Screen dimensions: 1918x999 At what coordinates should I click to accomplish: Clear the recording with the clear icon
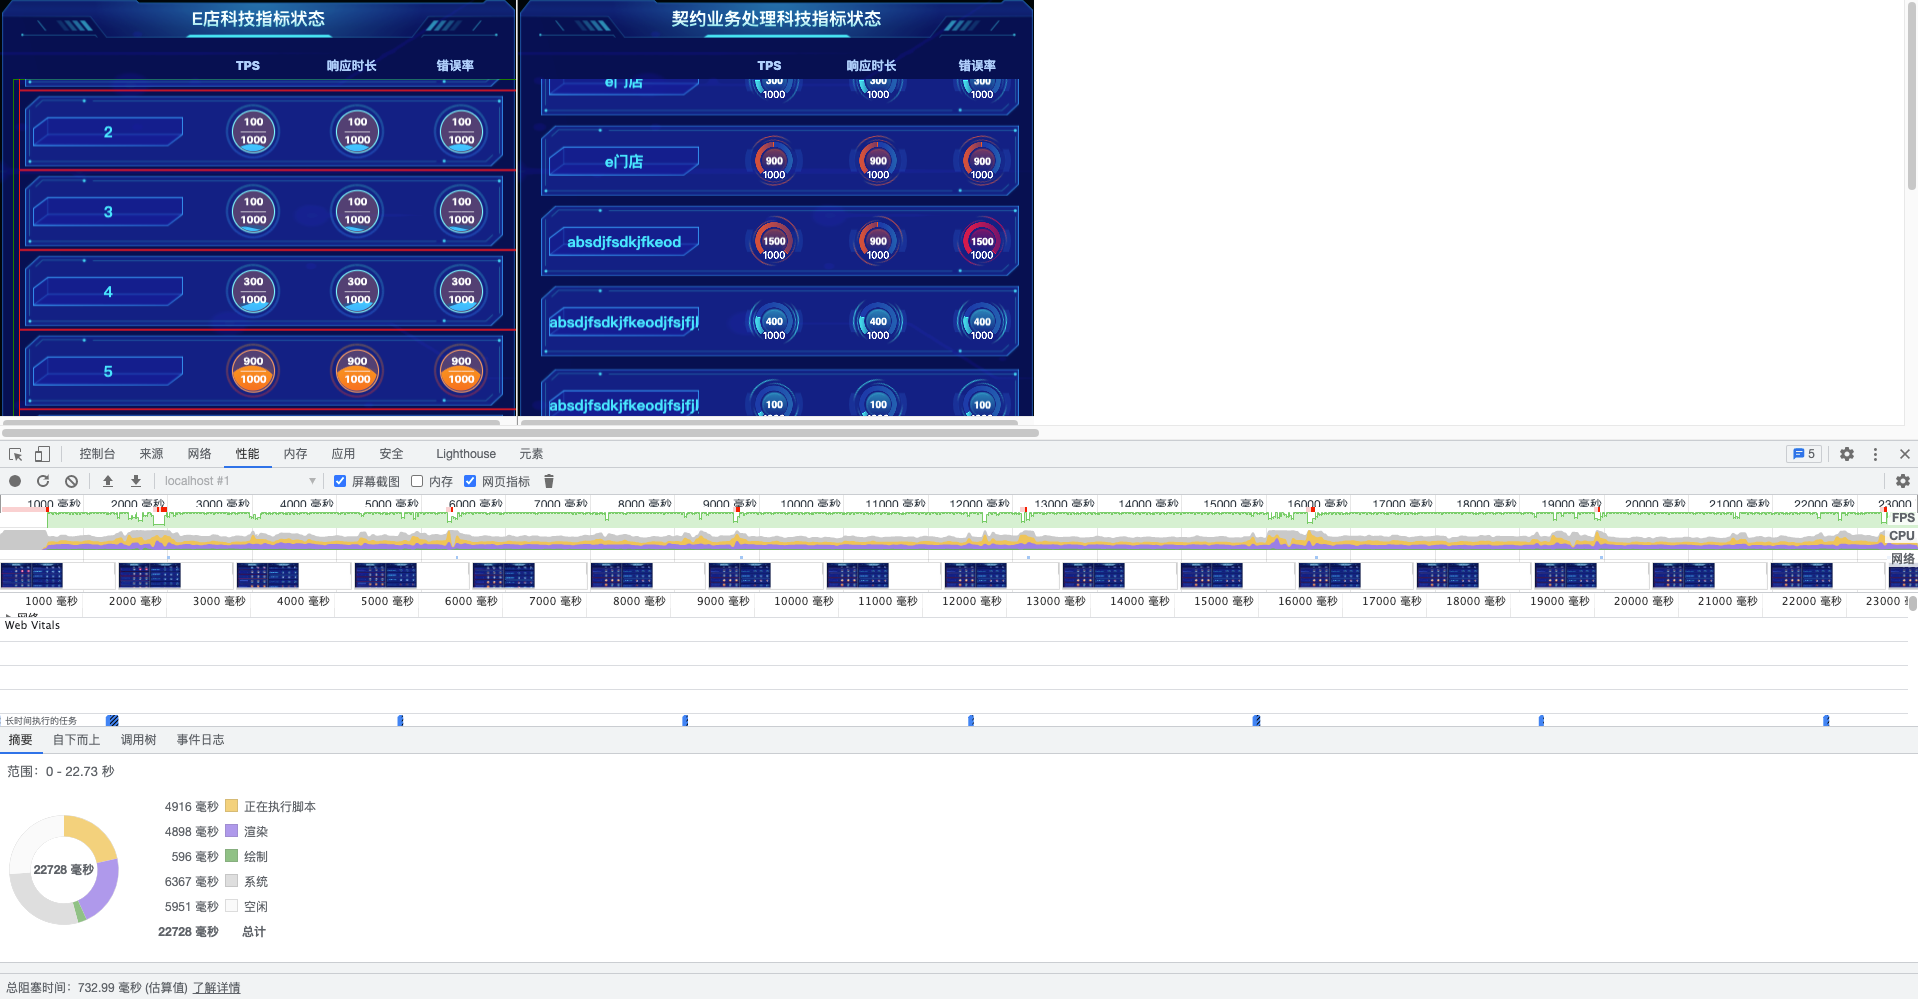pos(71,481)
